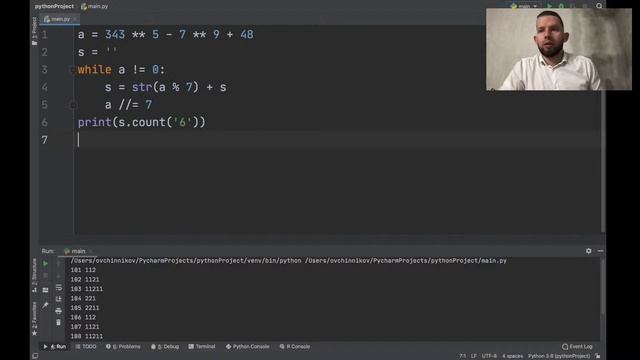The height and width of the screenshot is (360, 640).
Task: Change the 4 spaces indent setting
Action: [x=513, y=356]
